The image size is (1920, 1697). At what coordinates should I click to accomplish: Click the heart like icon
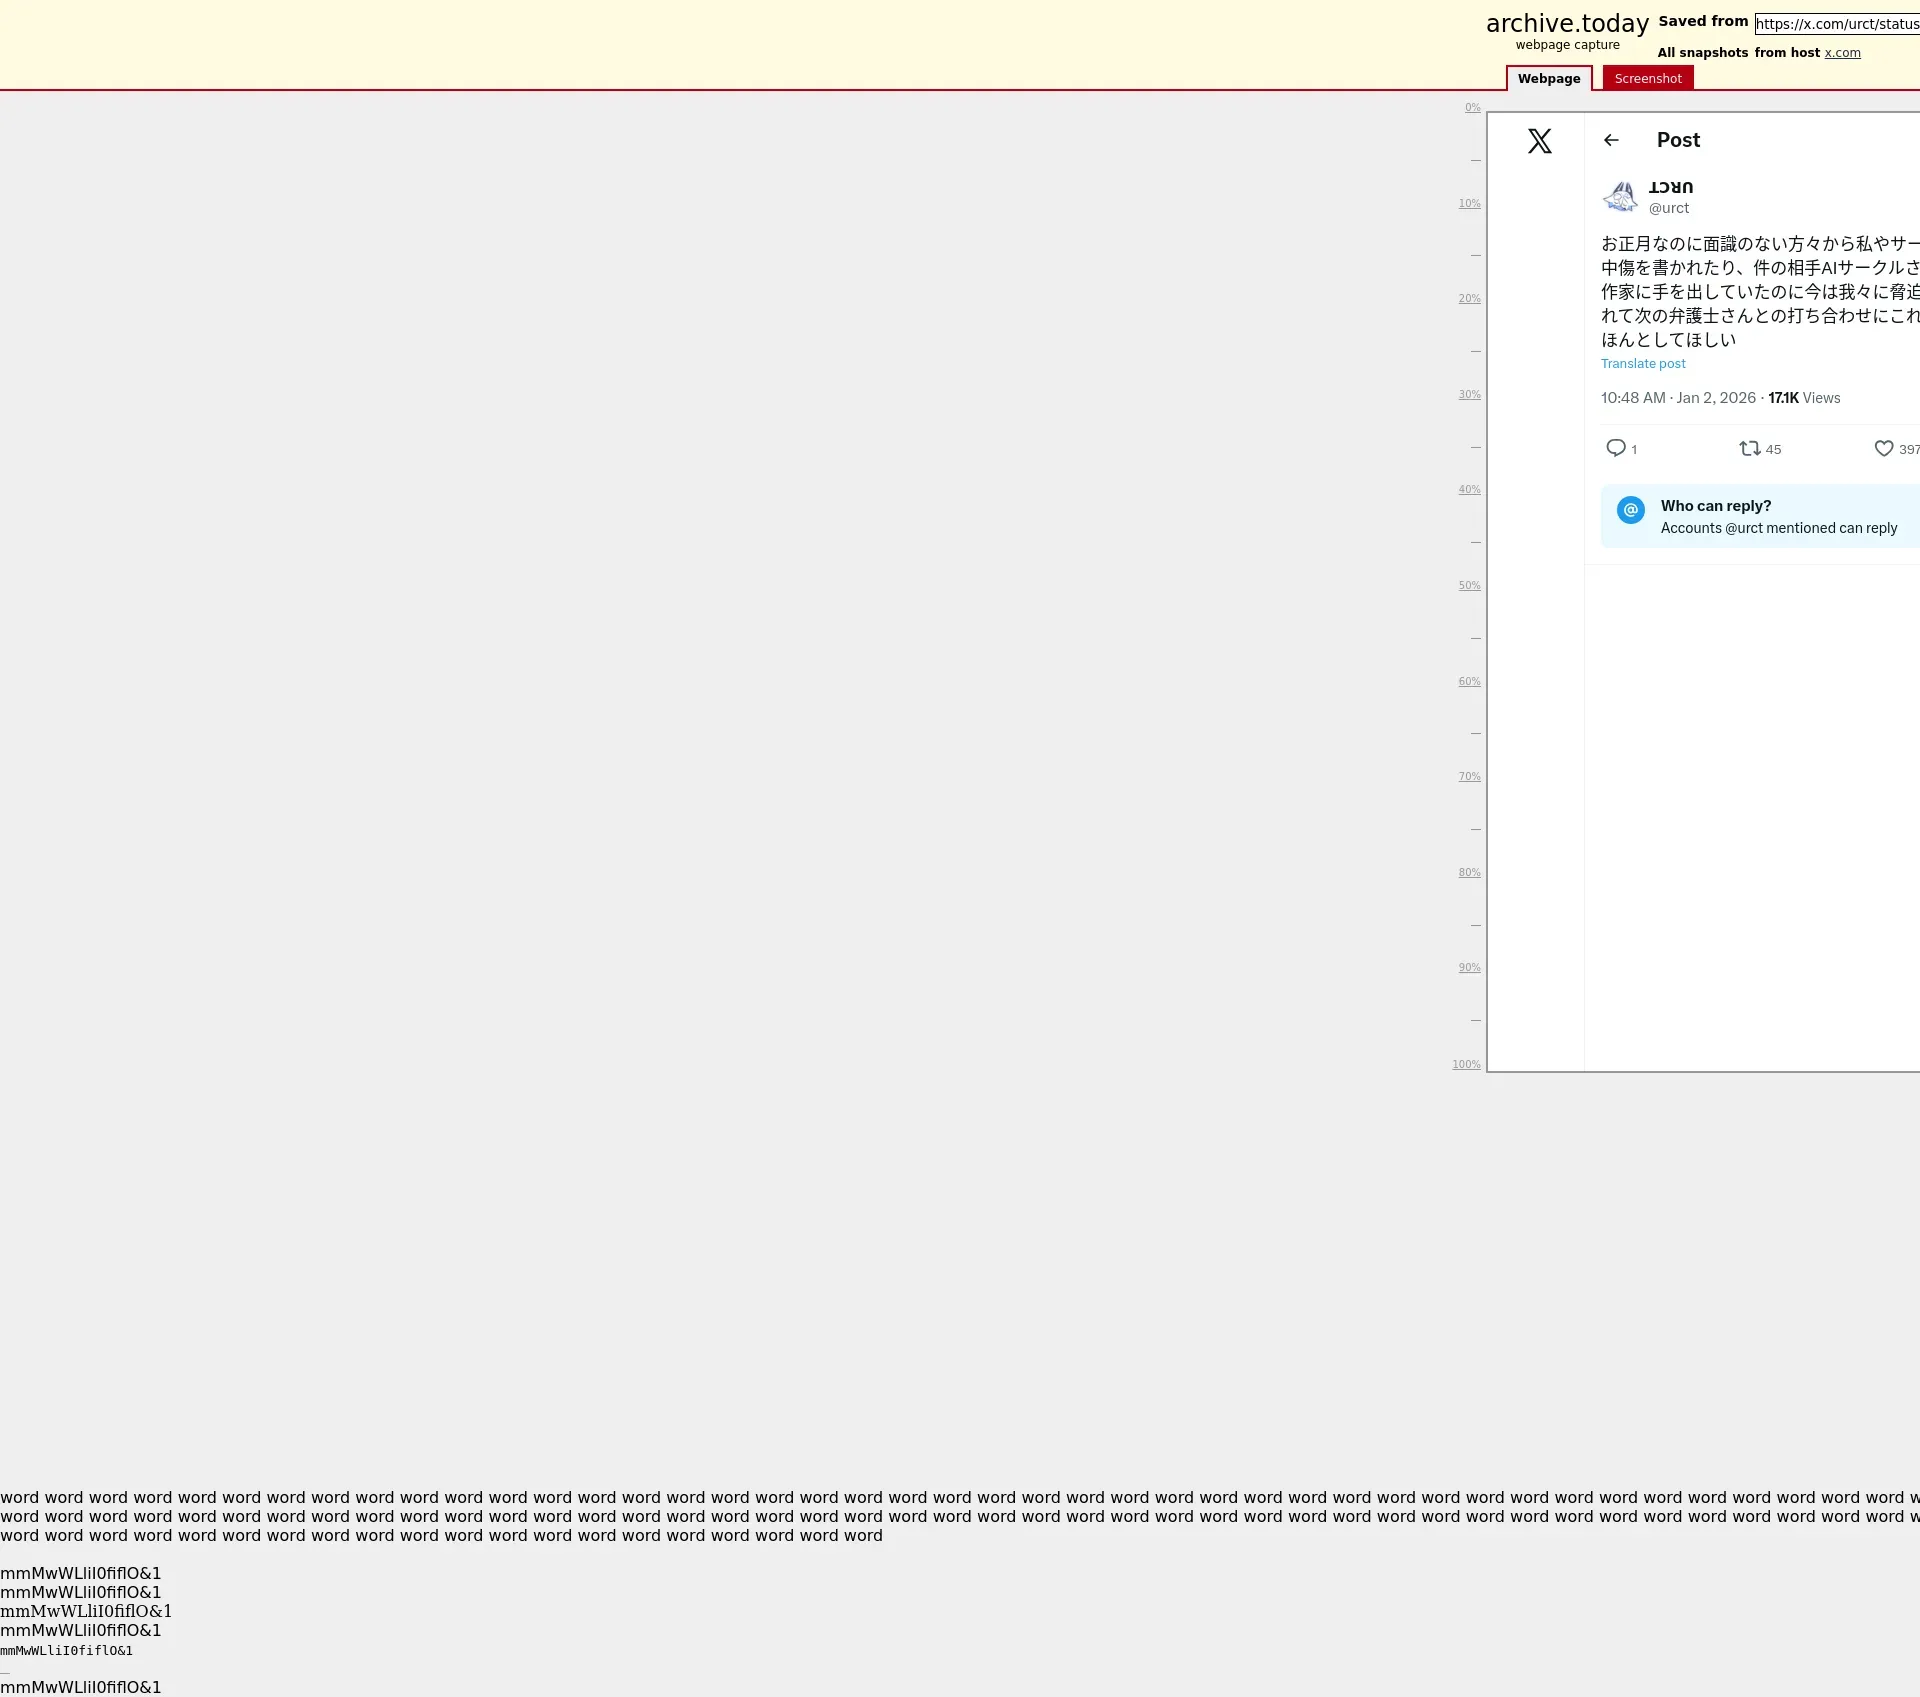1883,449
